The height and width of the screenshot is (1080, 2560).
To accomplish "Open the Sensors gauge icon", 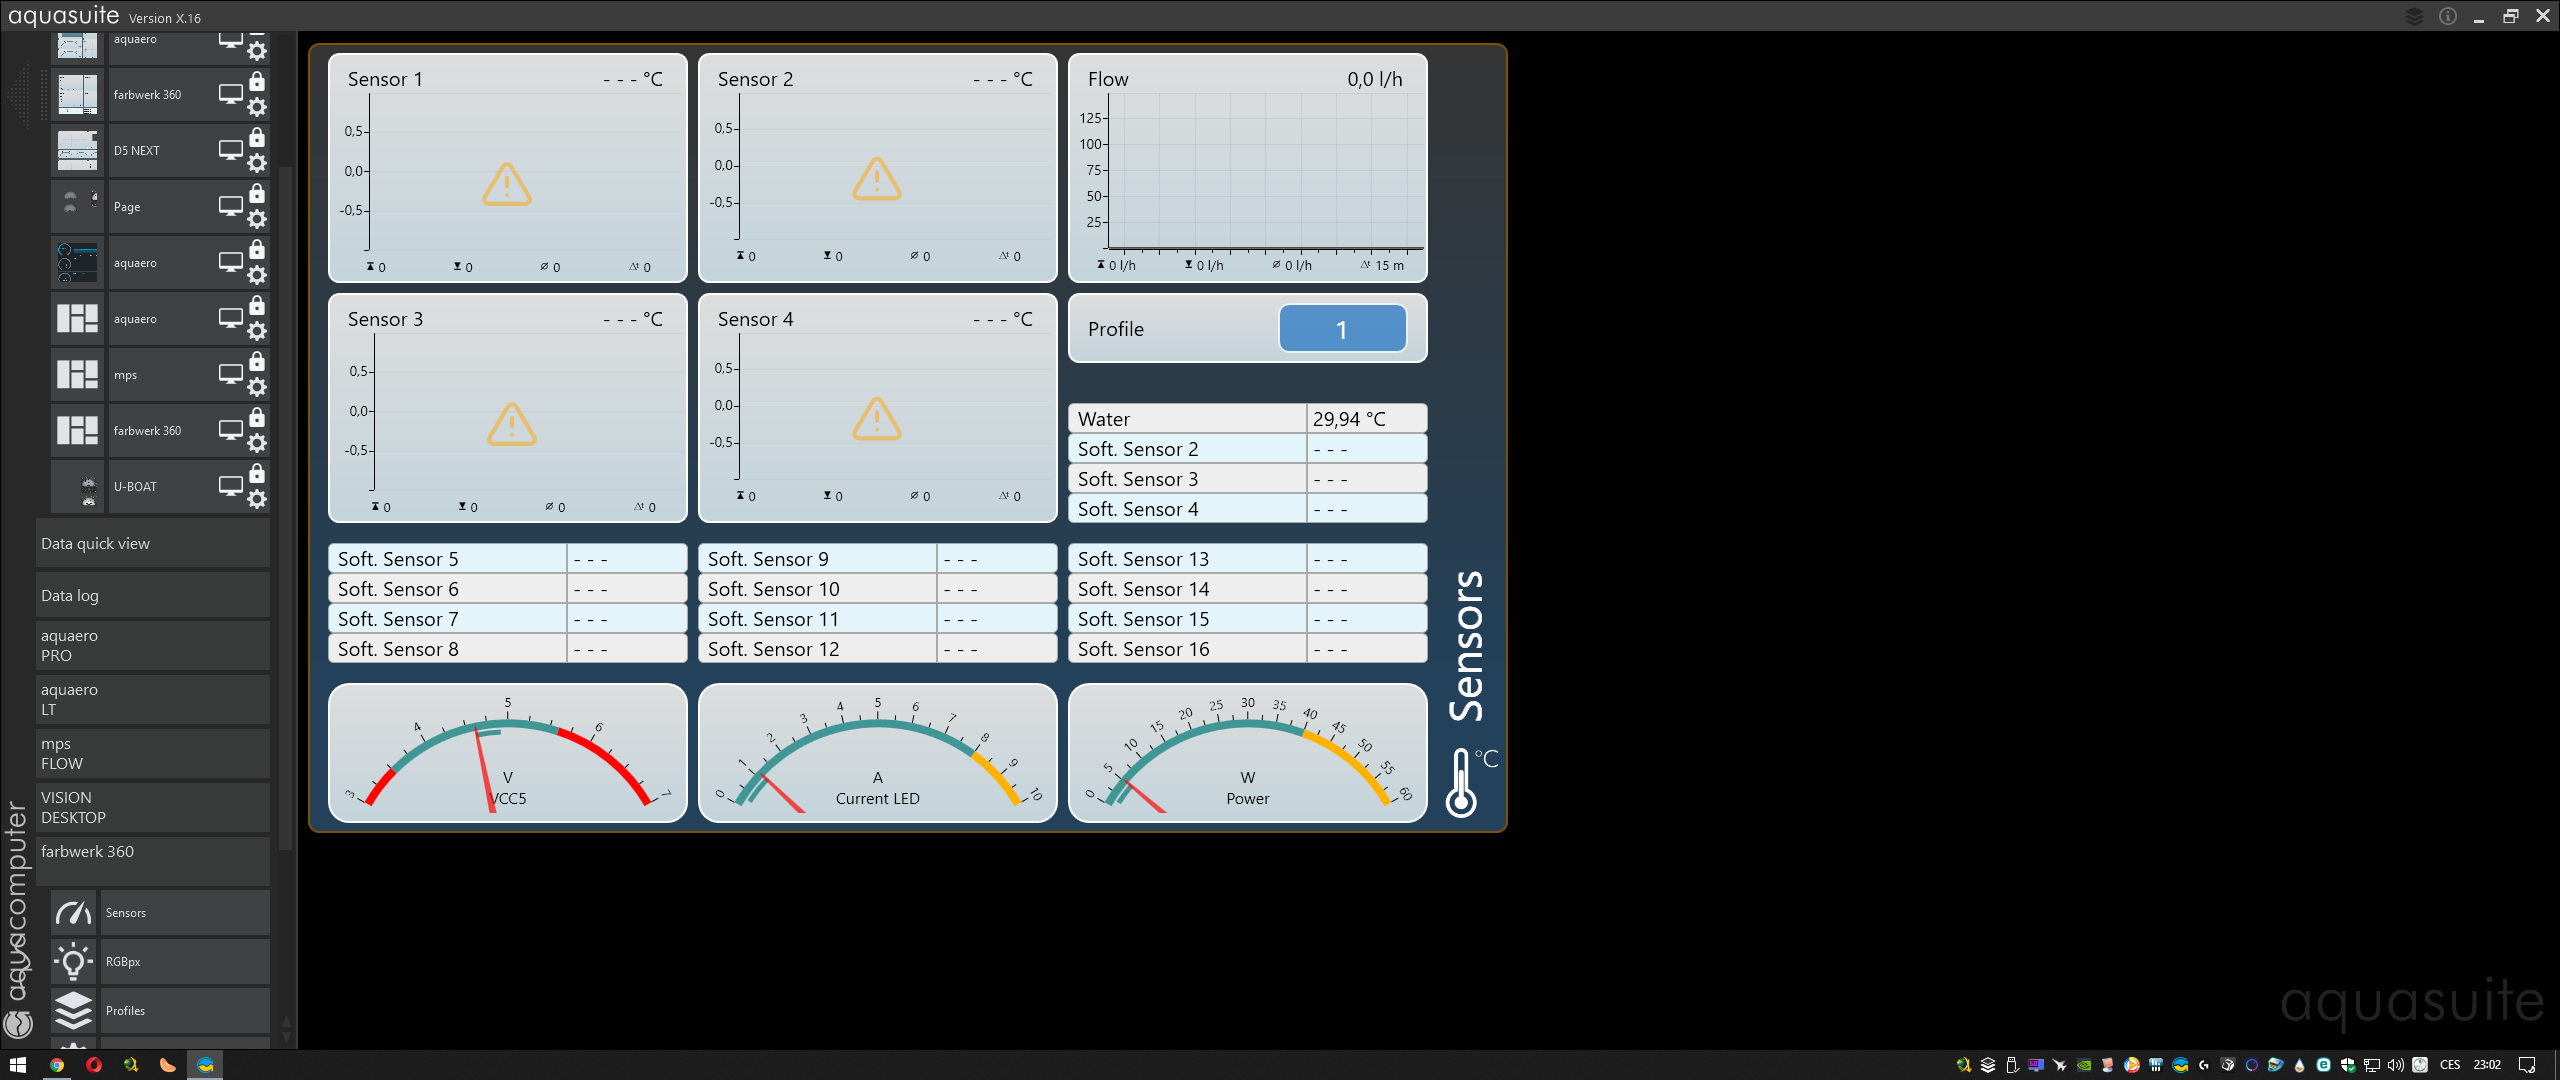I will tap(74, 913).
